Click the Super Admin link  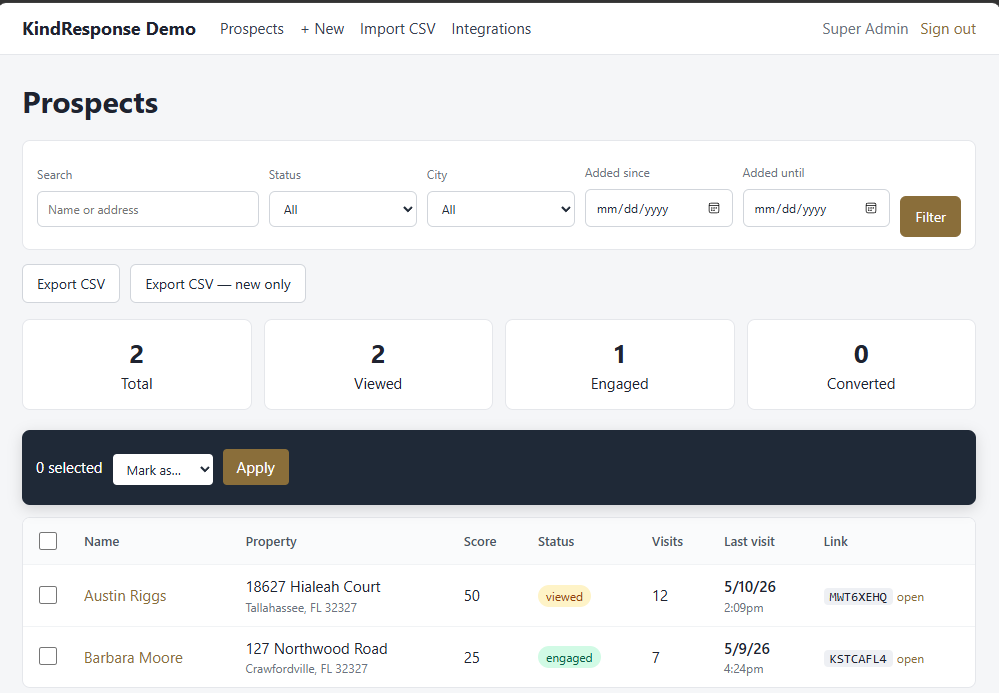865,29
